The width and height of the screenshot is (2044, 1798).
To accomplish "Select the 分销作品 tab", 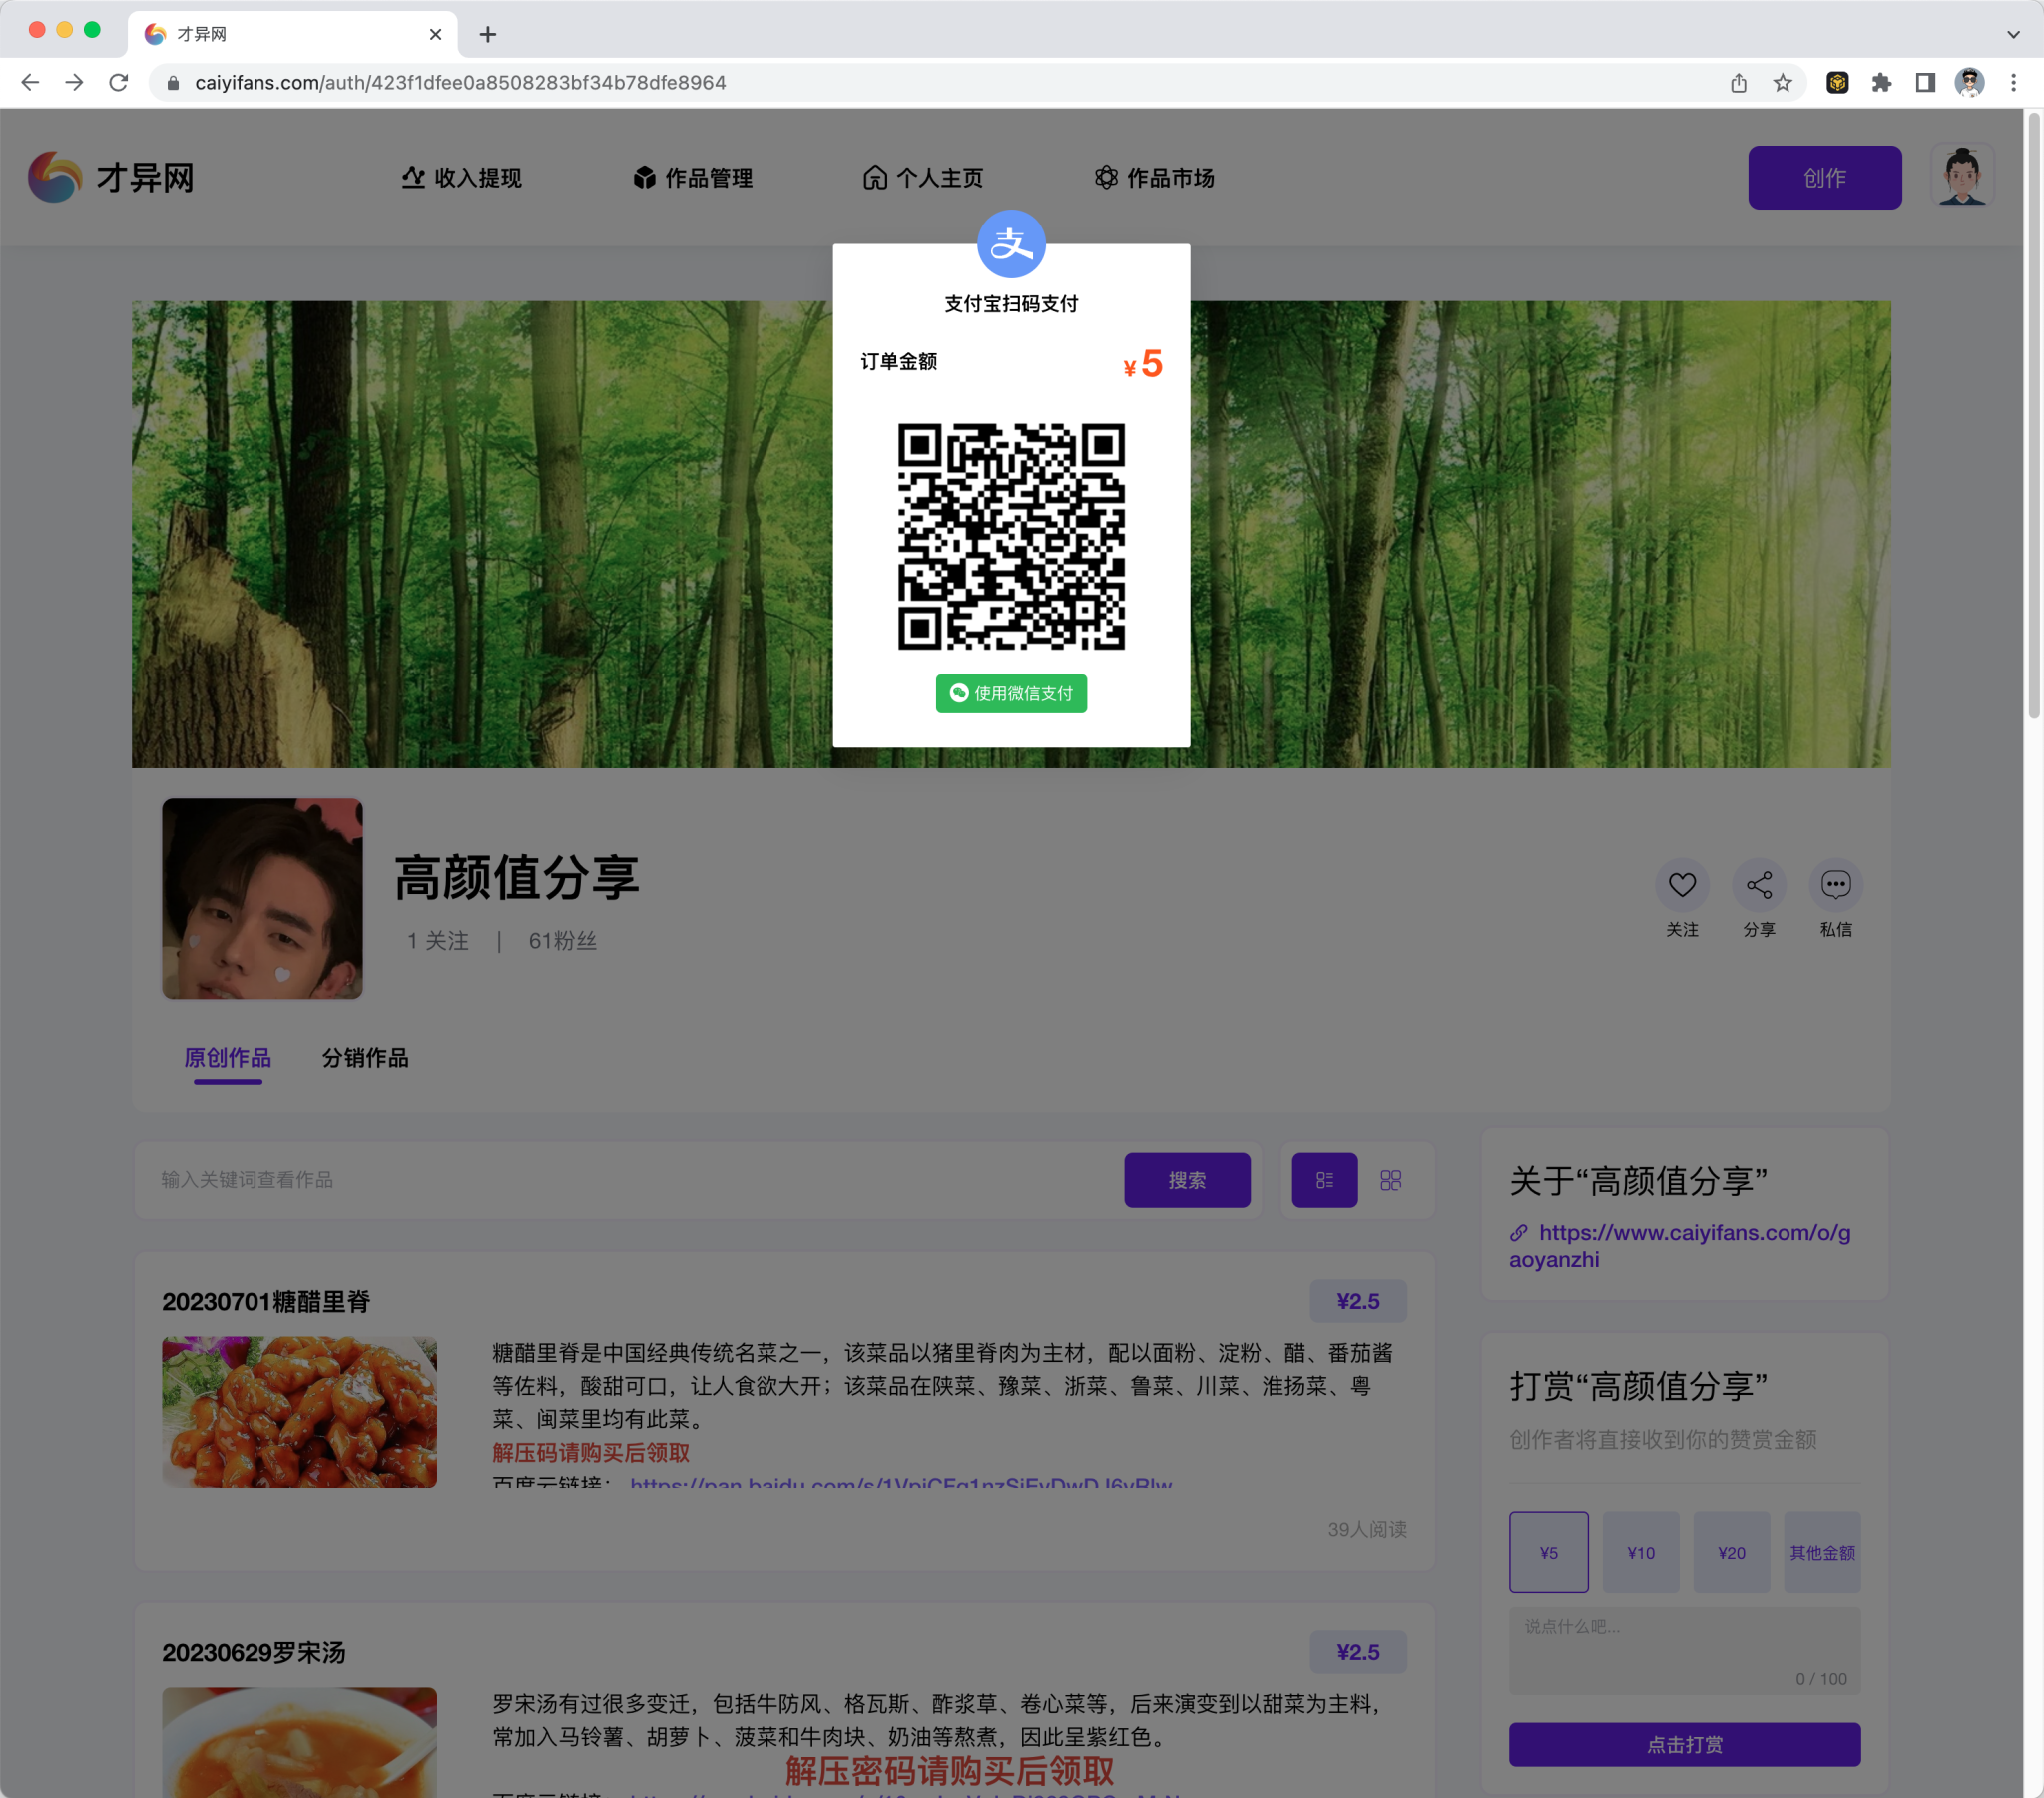I will tap(366, 1058).
